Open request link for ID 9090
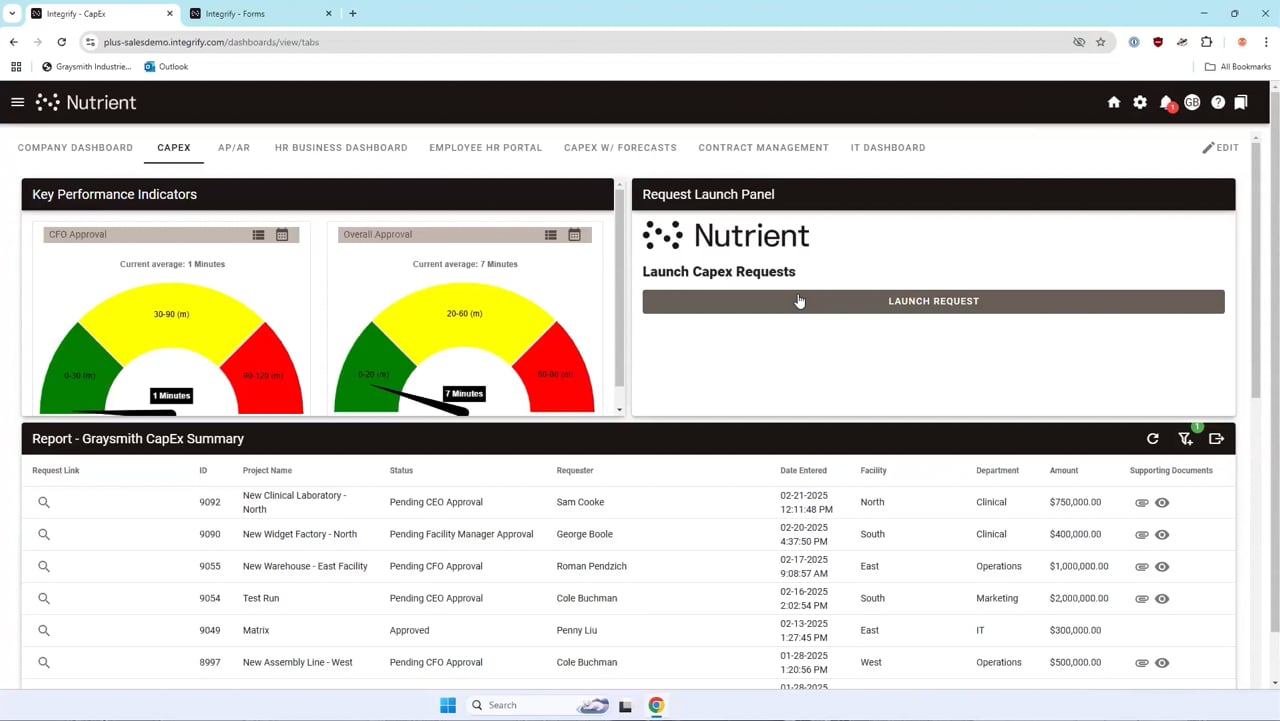The image size is (1280, 721). [44, 534]
